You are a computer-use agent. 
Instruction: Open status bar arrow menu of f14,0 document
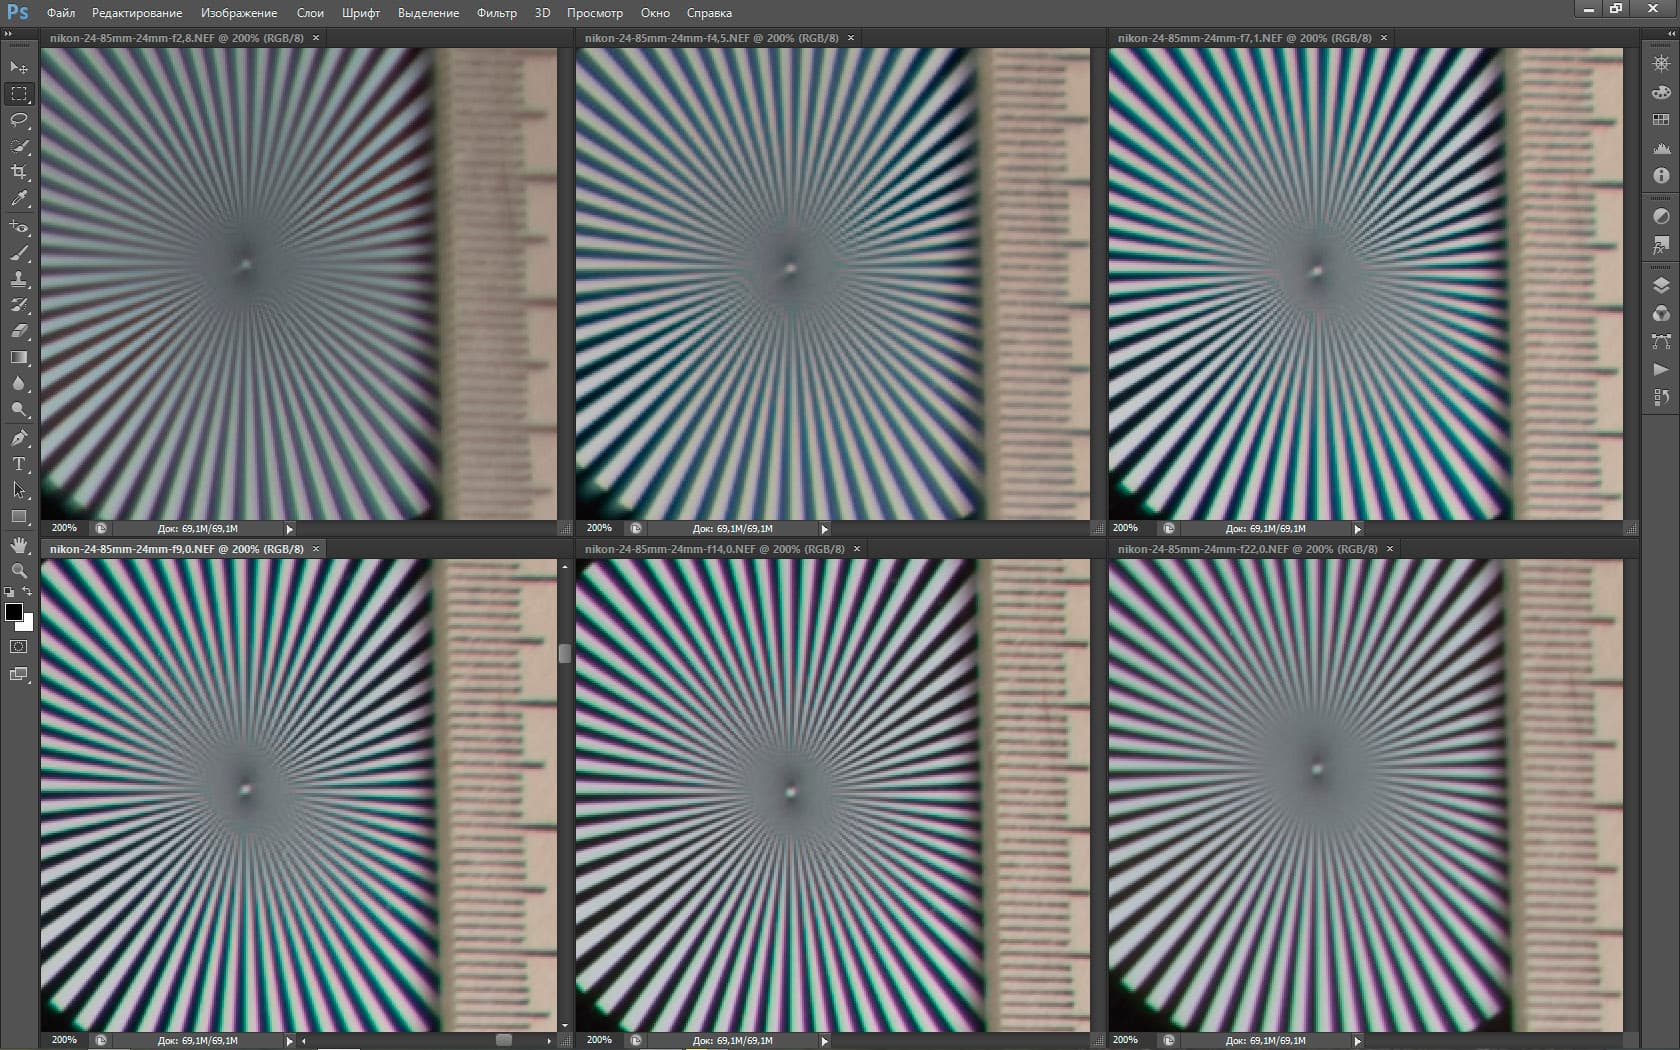coord(825,1041)
